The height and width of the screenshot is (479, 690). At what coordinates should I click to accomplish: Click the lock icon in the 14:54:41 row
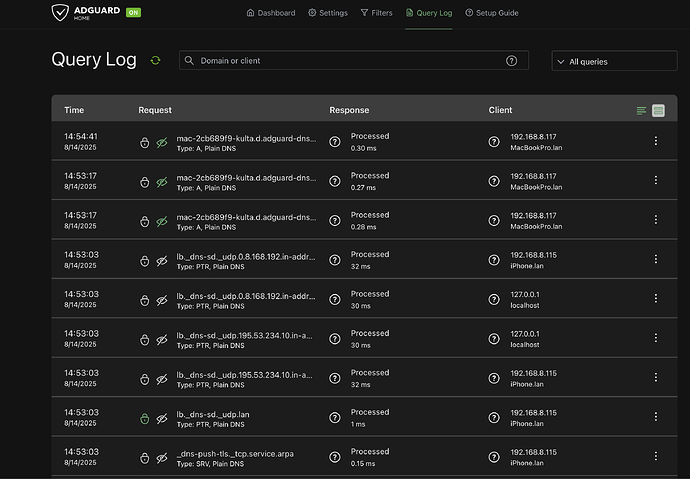coord(145,142)
